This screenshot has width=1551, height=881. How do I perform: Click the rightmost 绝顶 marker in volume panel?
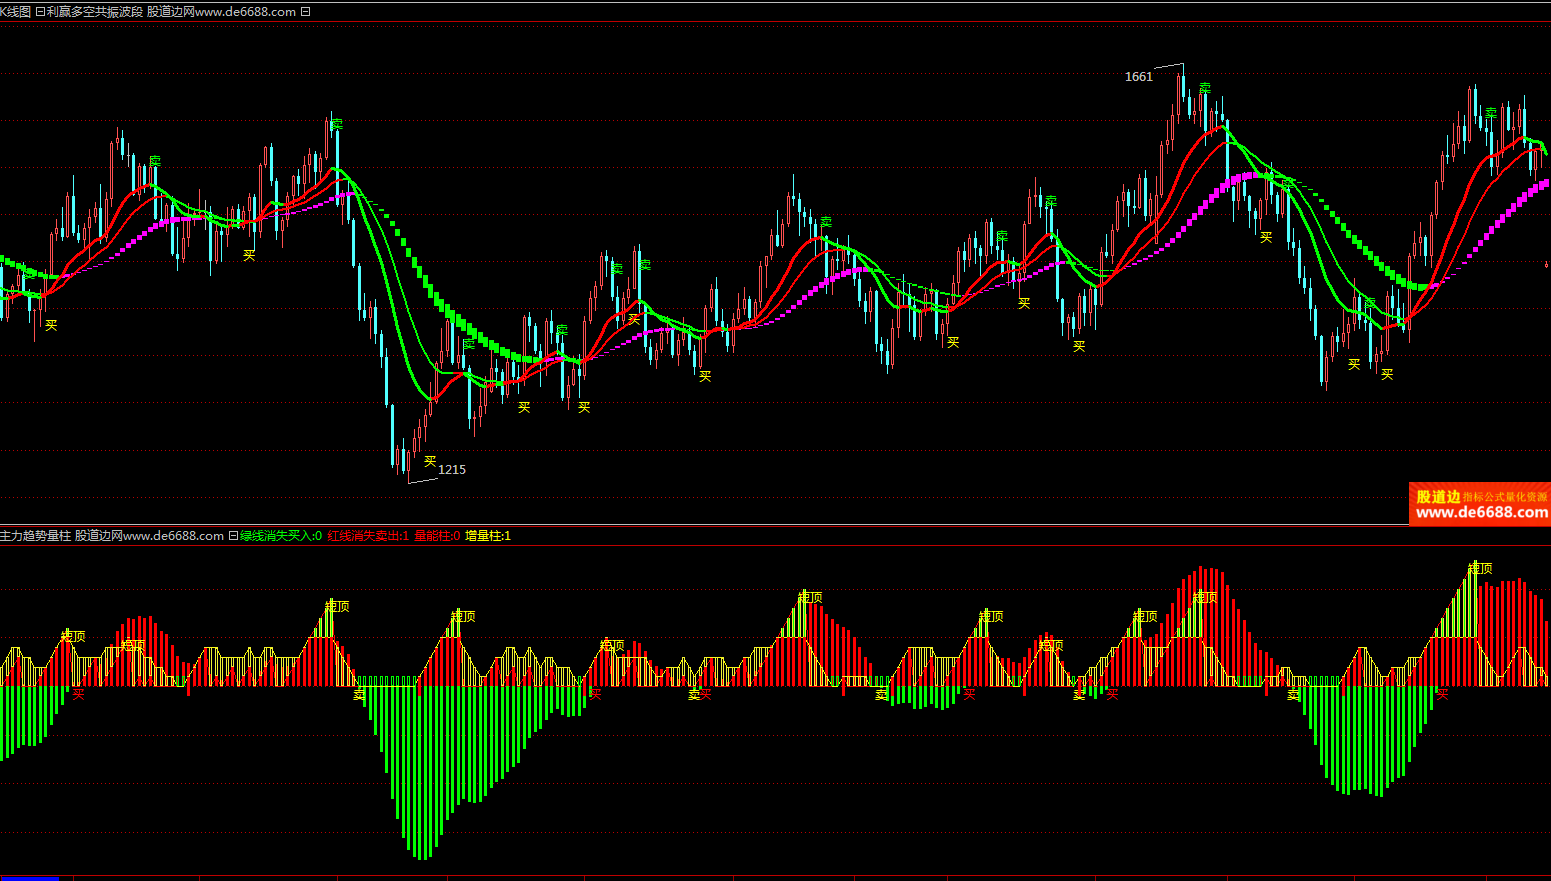click(1480, 568)
